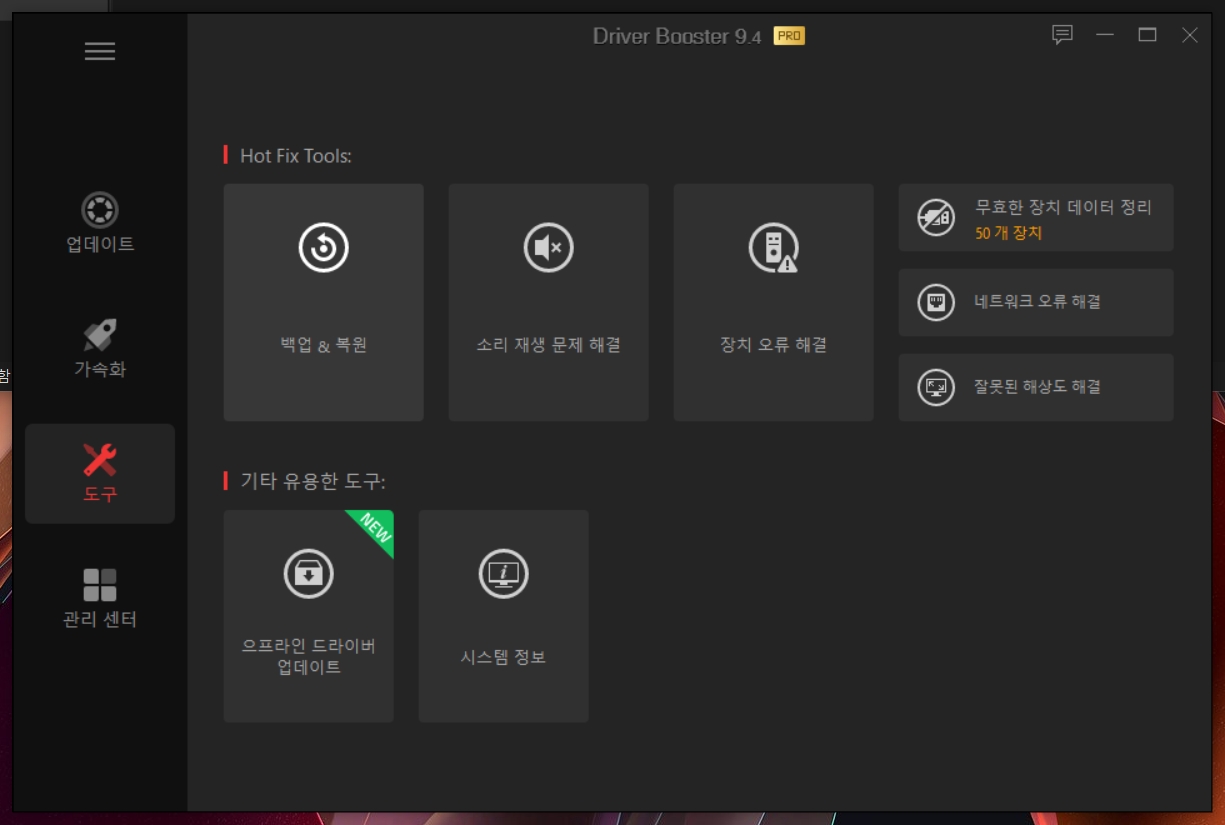Open the feedback chat bubble icon
The height and width of the screenshot is (825, 1225).
pyautogui.click(x=1062, y=35)
